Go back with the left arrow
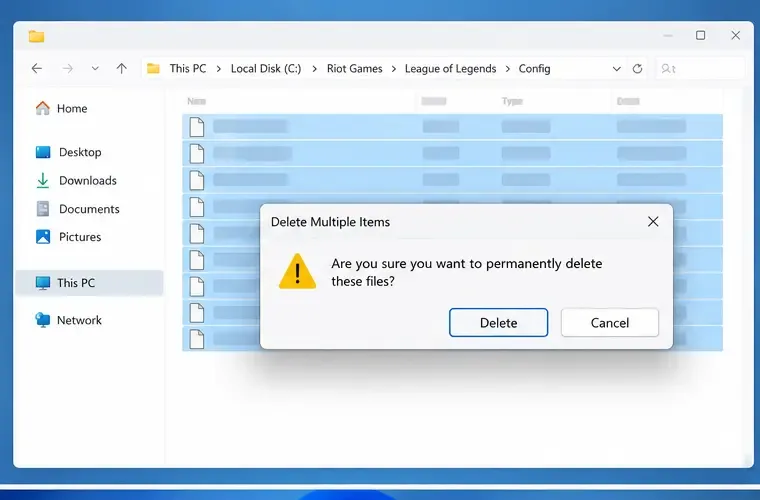 point(37,68)
